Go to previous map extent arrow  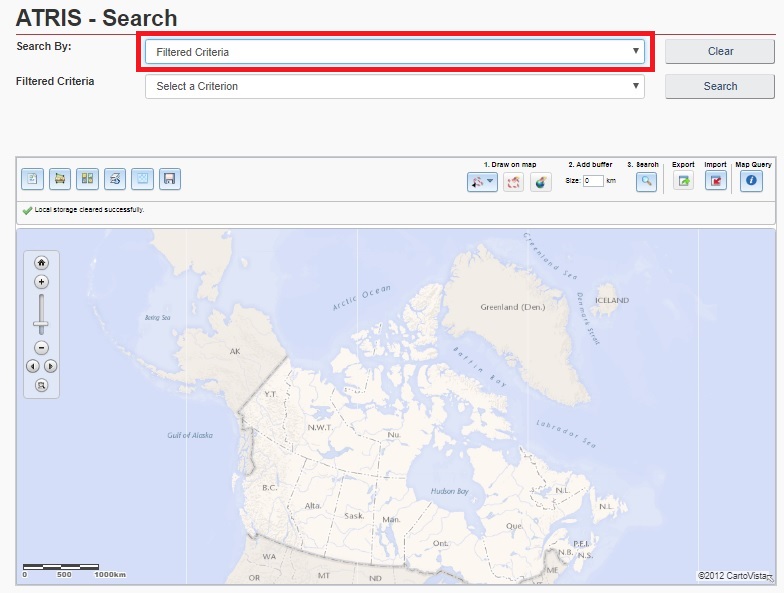[x=32, y=366]
